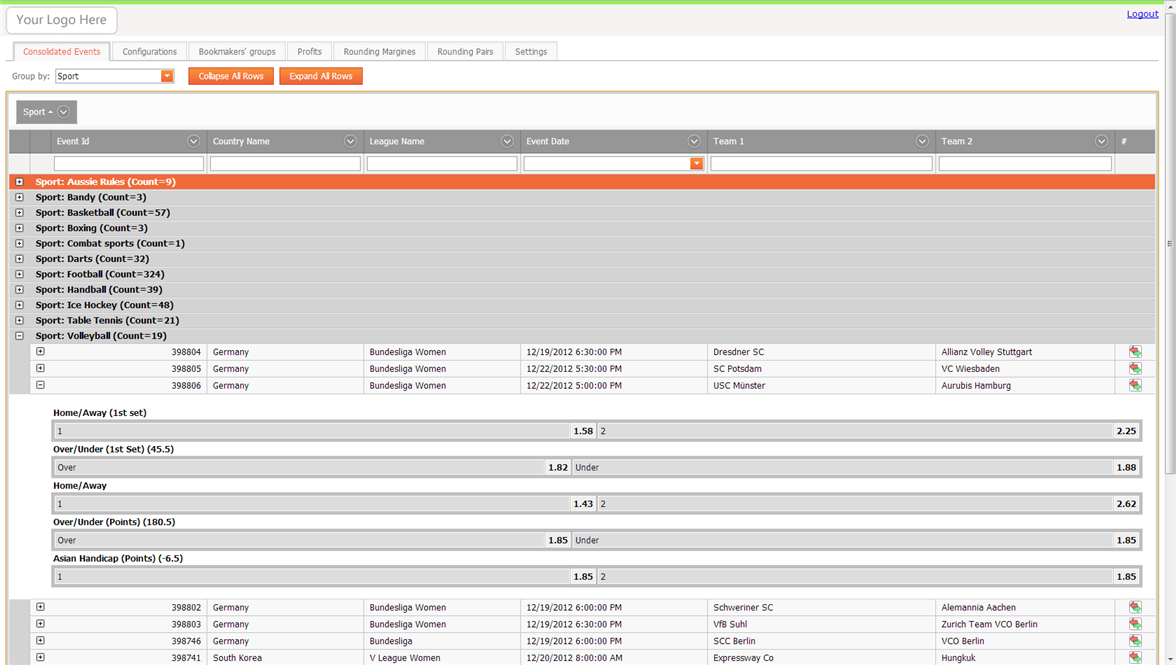Collapse the Sport: Volleyball group
Viewport: 1176px width, 665px height.
point(19,335)
